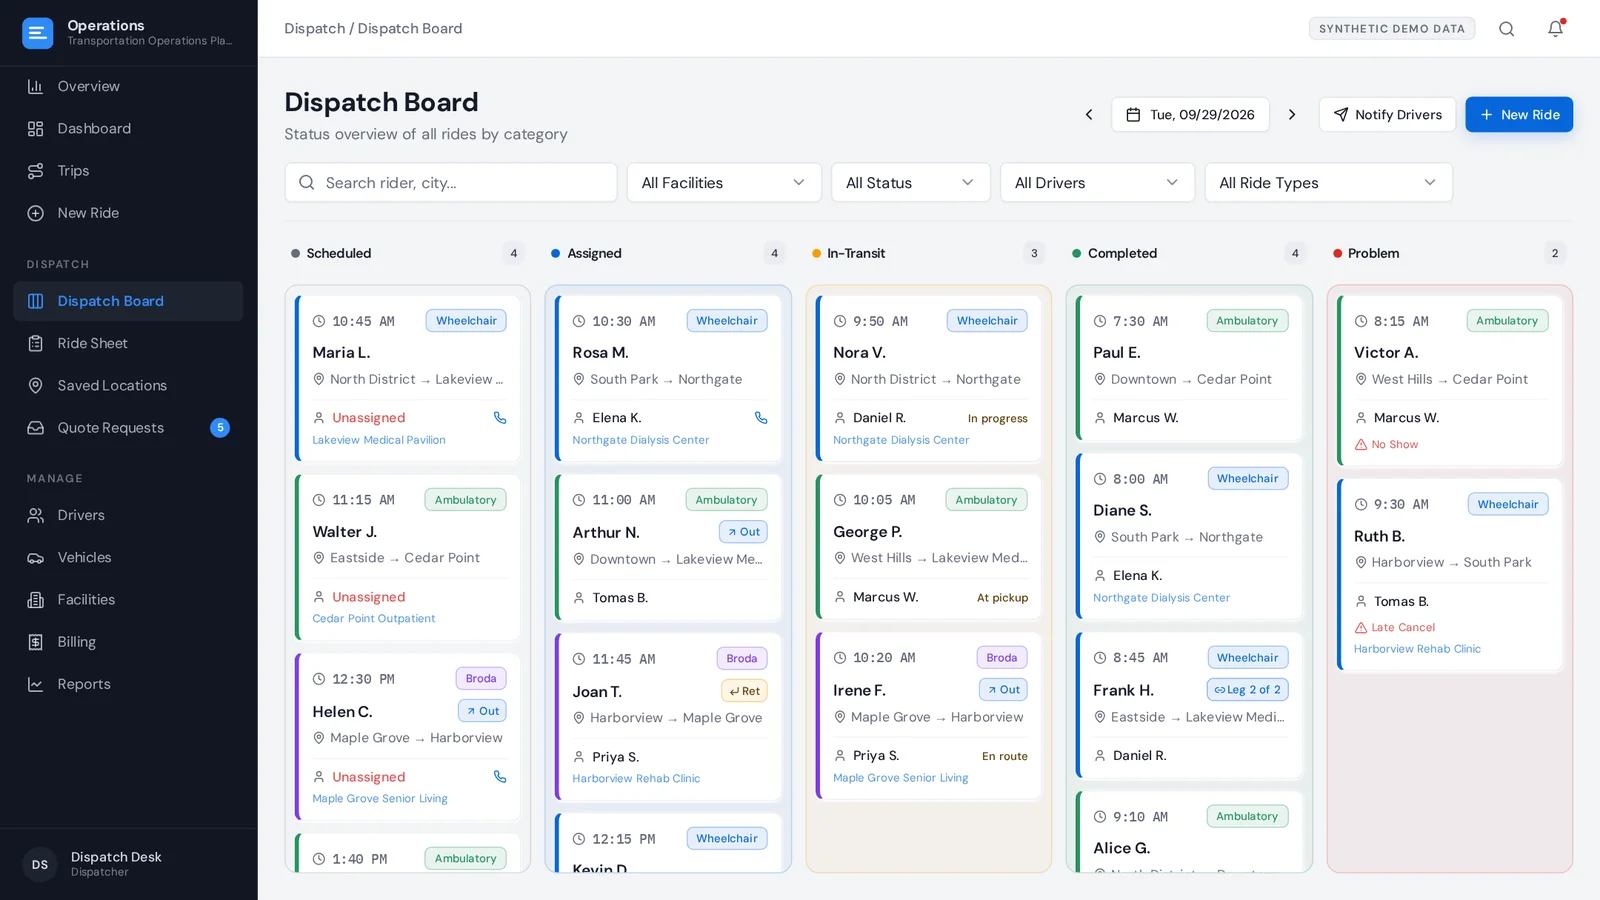Click Ret tag on Joan T. card
1600x900 pixels.
tap(744, 691)
